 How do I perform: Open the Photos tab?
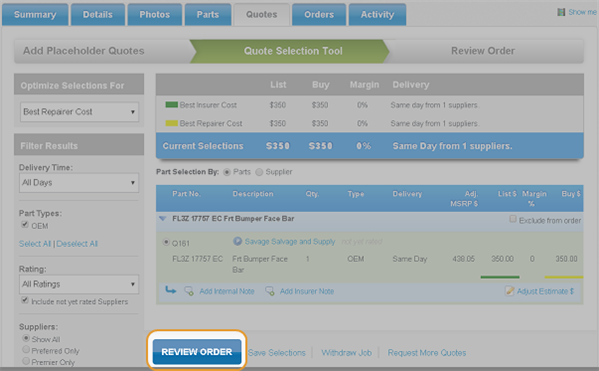pyautogui.click(x=155, y=15)
